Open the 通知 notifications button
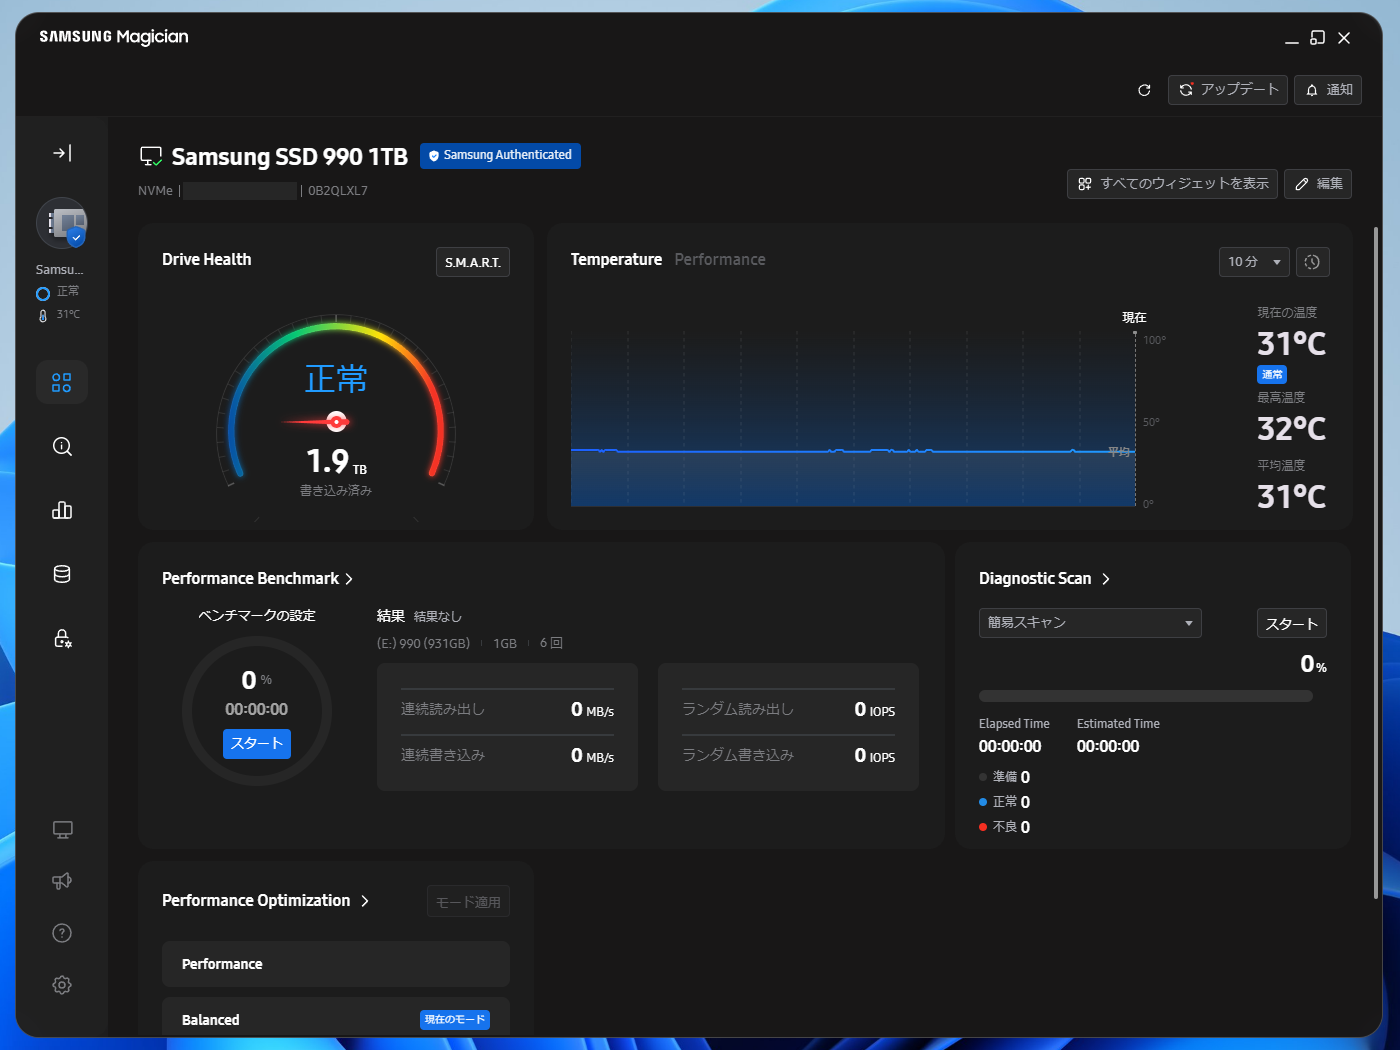Screen dimensions: 1400x1050 [1328, 90]
